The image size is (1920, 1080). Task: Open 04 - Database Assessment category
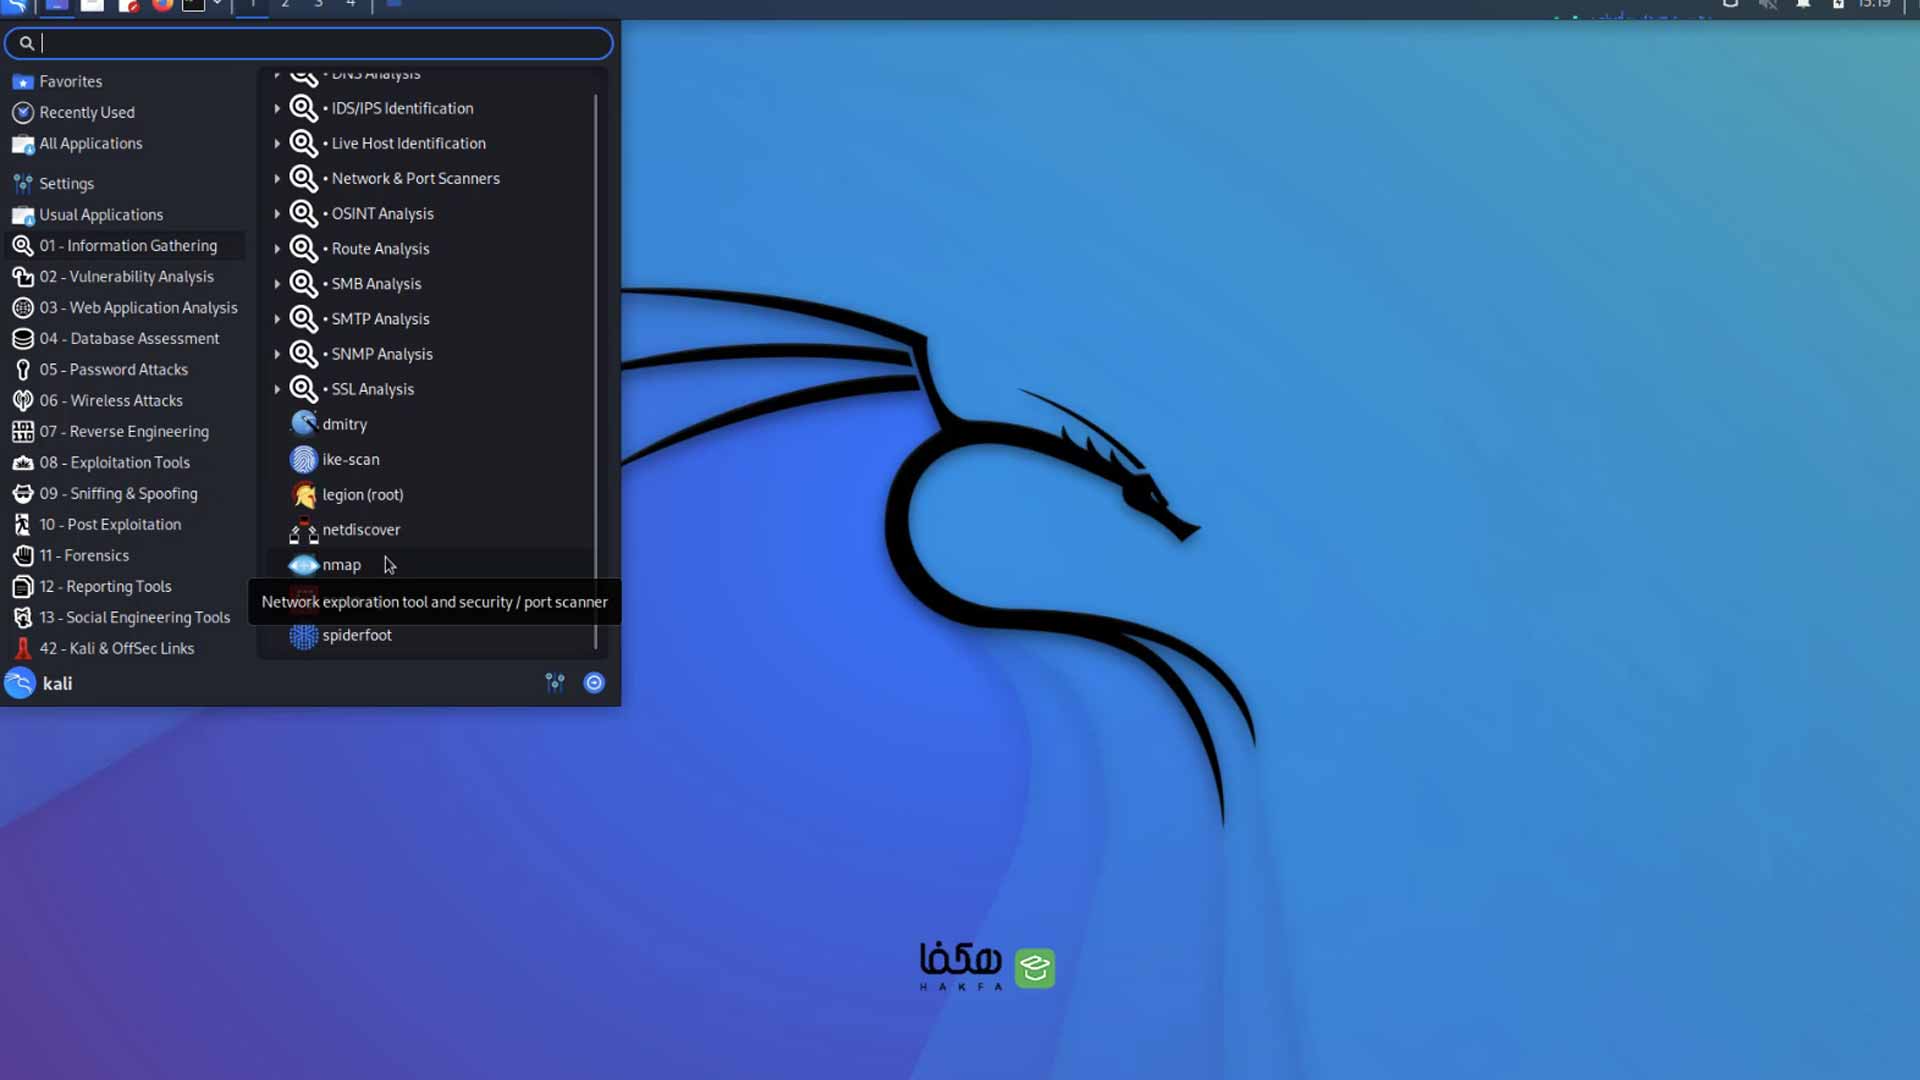click(125, 338)
